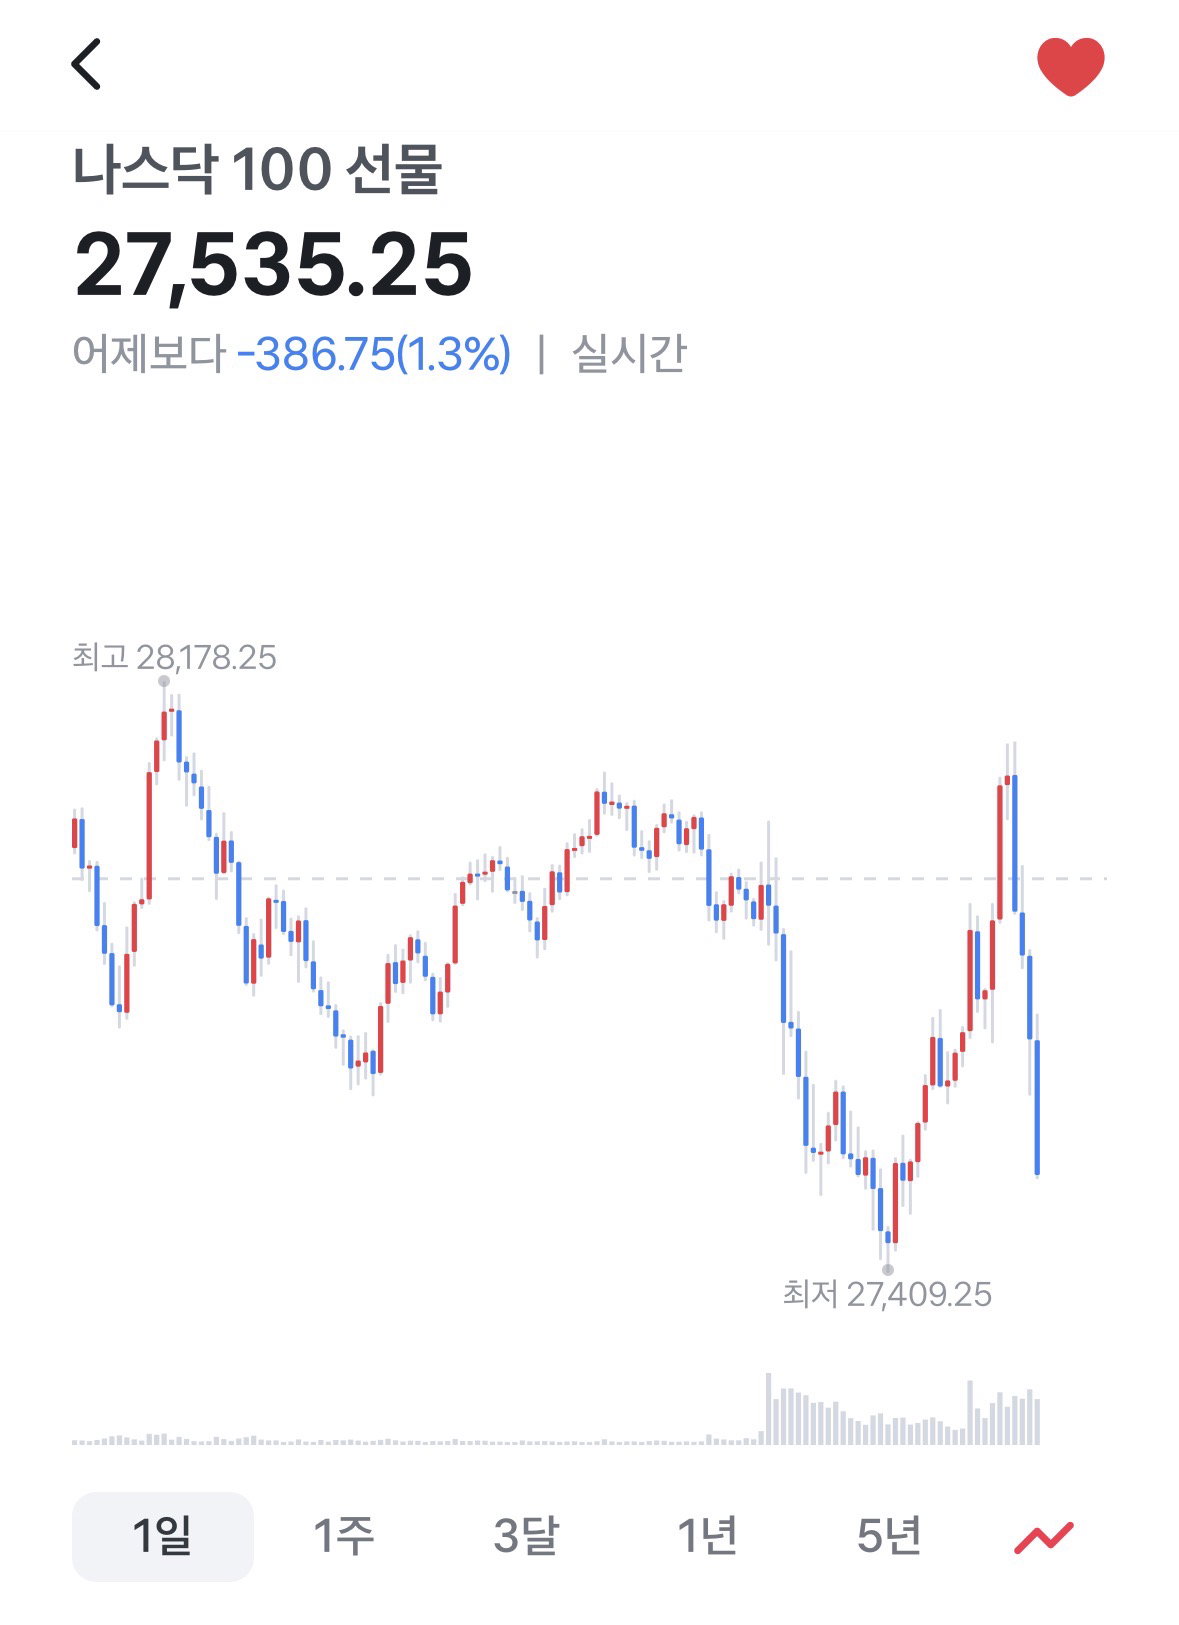Select the 3달 period tab
This screenshot has height=1625, width=1179.
[x=526, y=1536]
